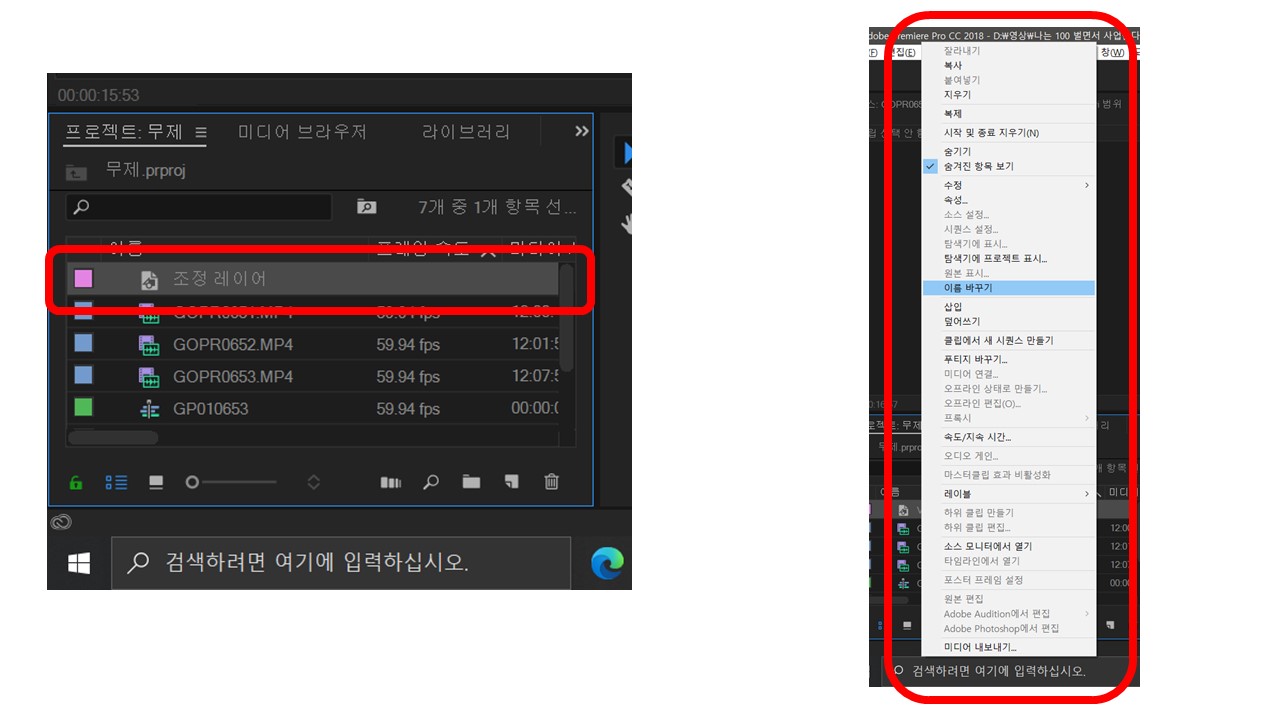Expand the hidden panel tabs overflow arrows
1280x720 pixels.
[x=582, y=131]
